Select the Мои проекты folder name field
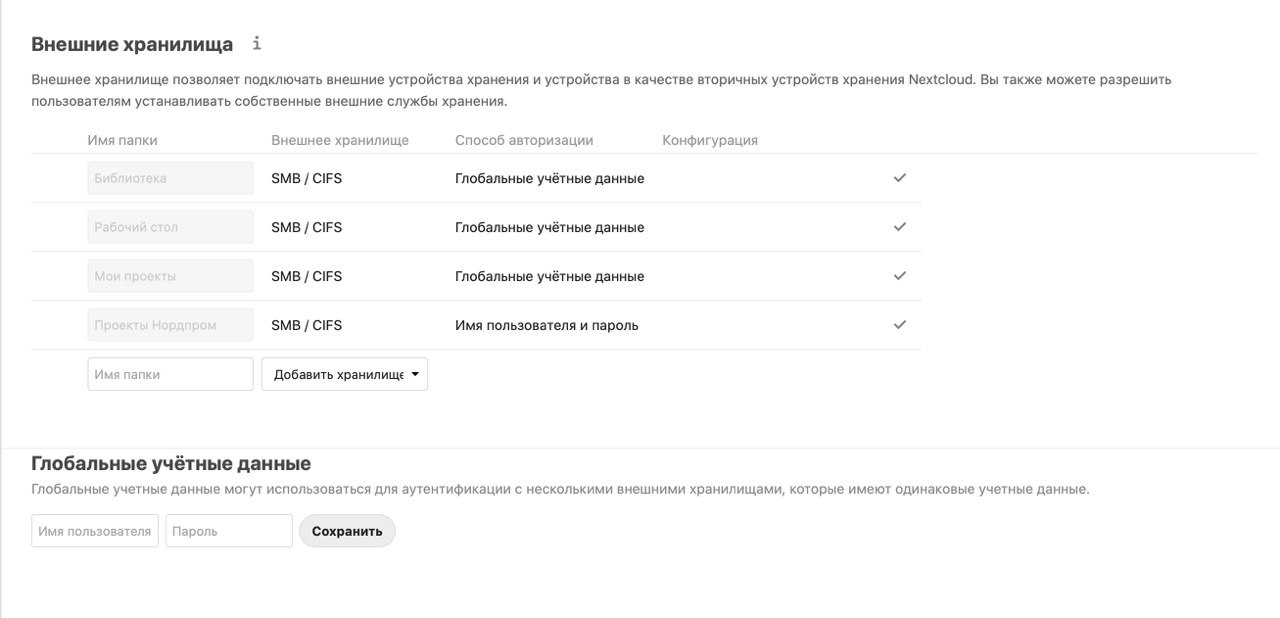 tap(171, 276)
